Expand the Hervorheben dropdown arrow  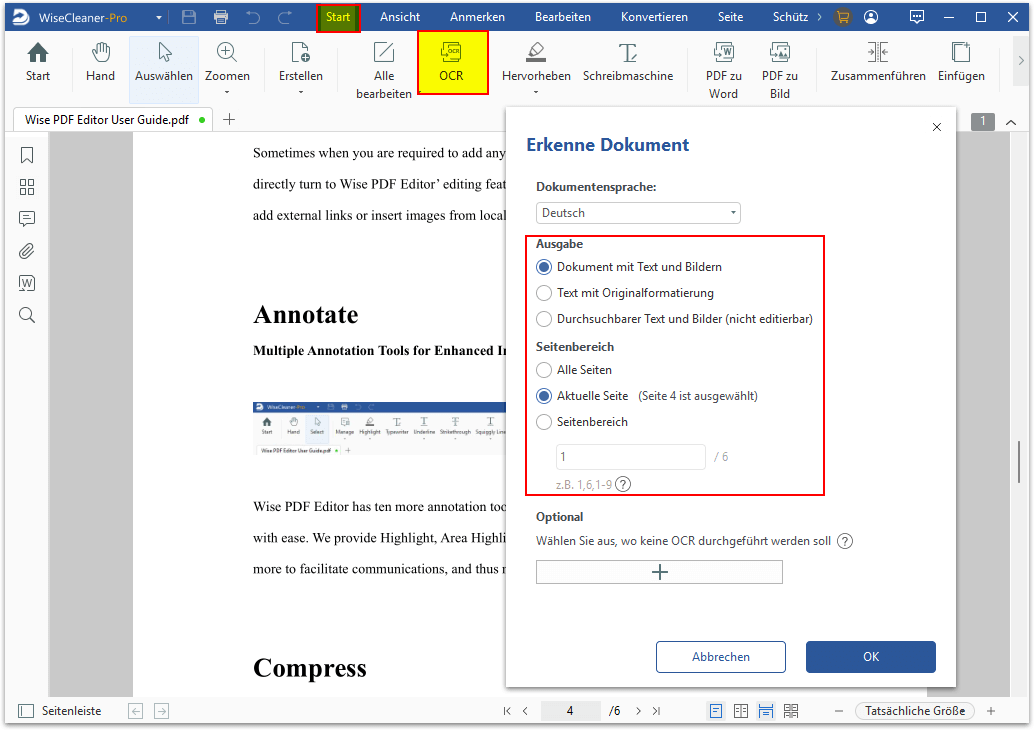click(x=536, y=92)
